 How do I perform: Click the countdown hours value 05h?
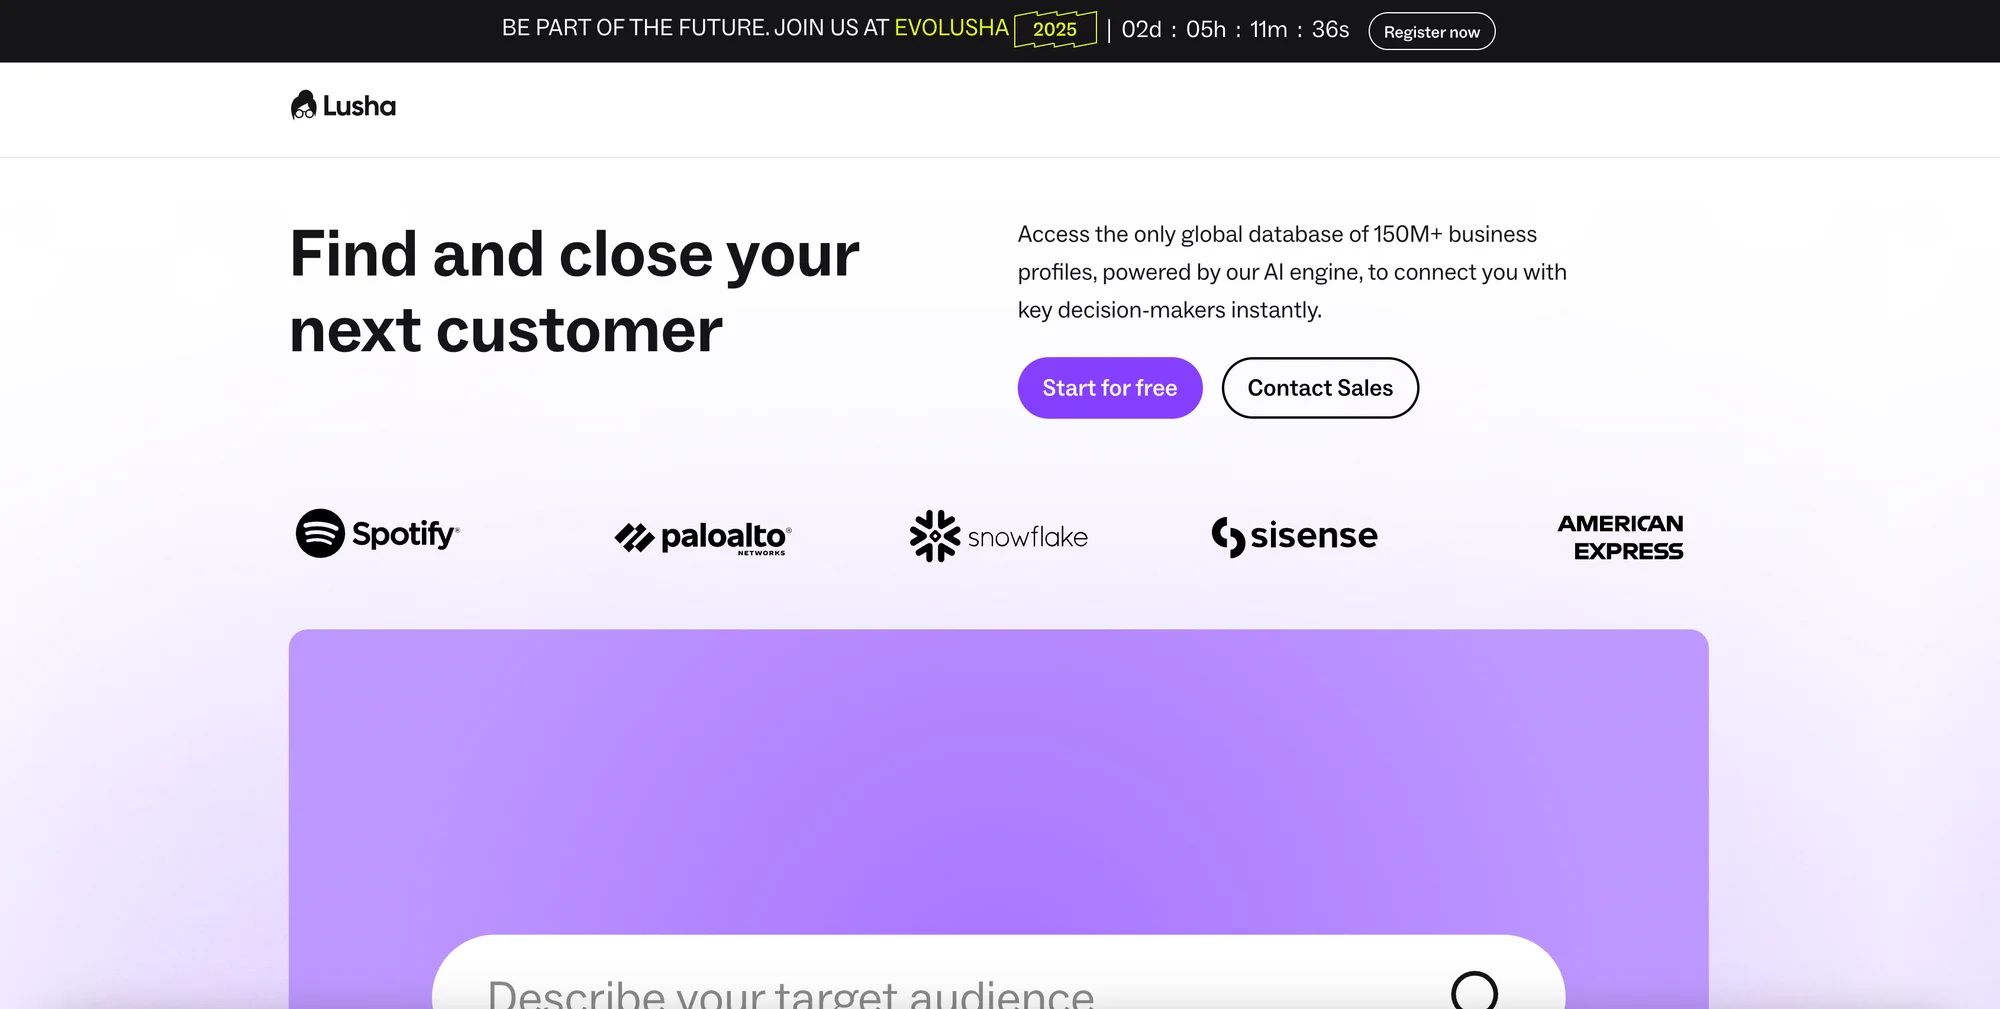[x=1206, y=30]
